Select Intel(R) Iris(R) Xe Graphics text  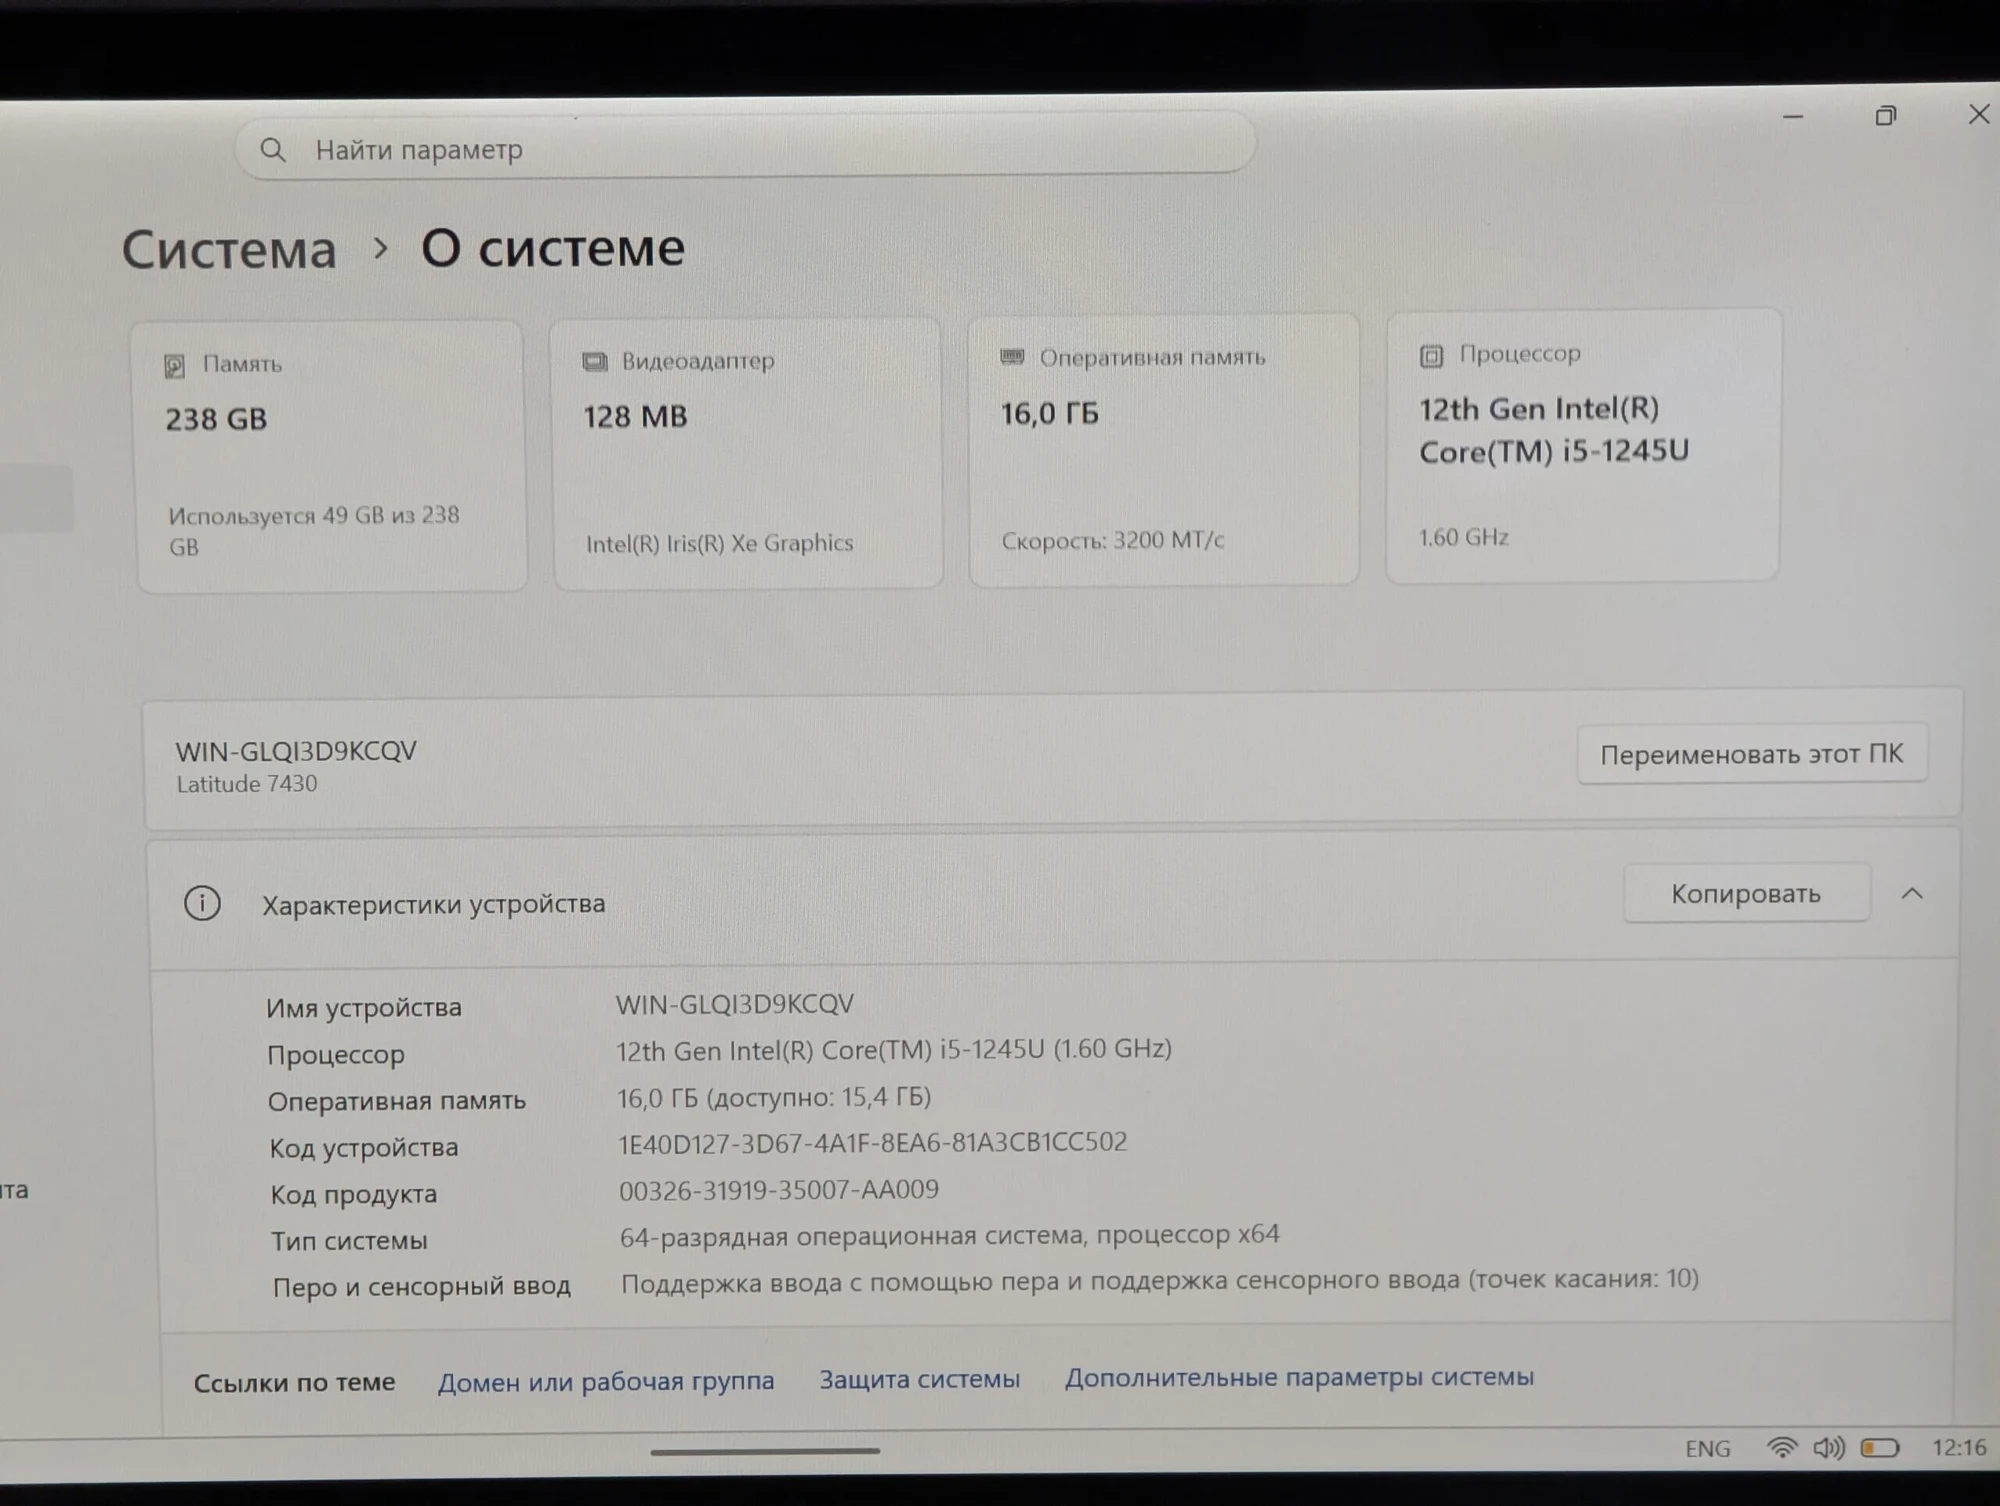coord(720,543)
